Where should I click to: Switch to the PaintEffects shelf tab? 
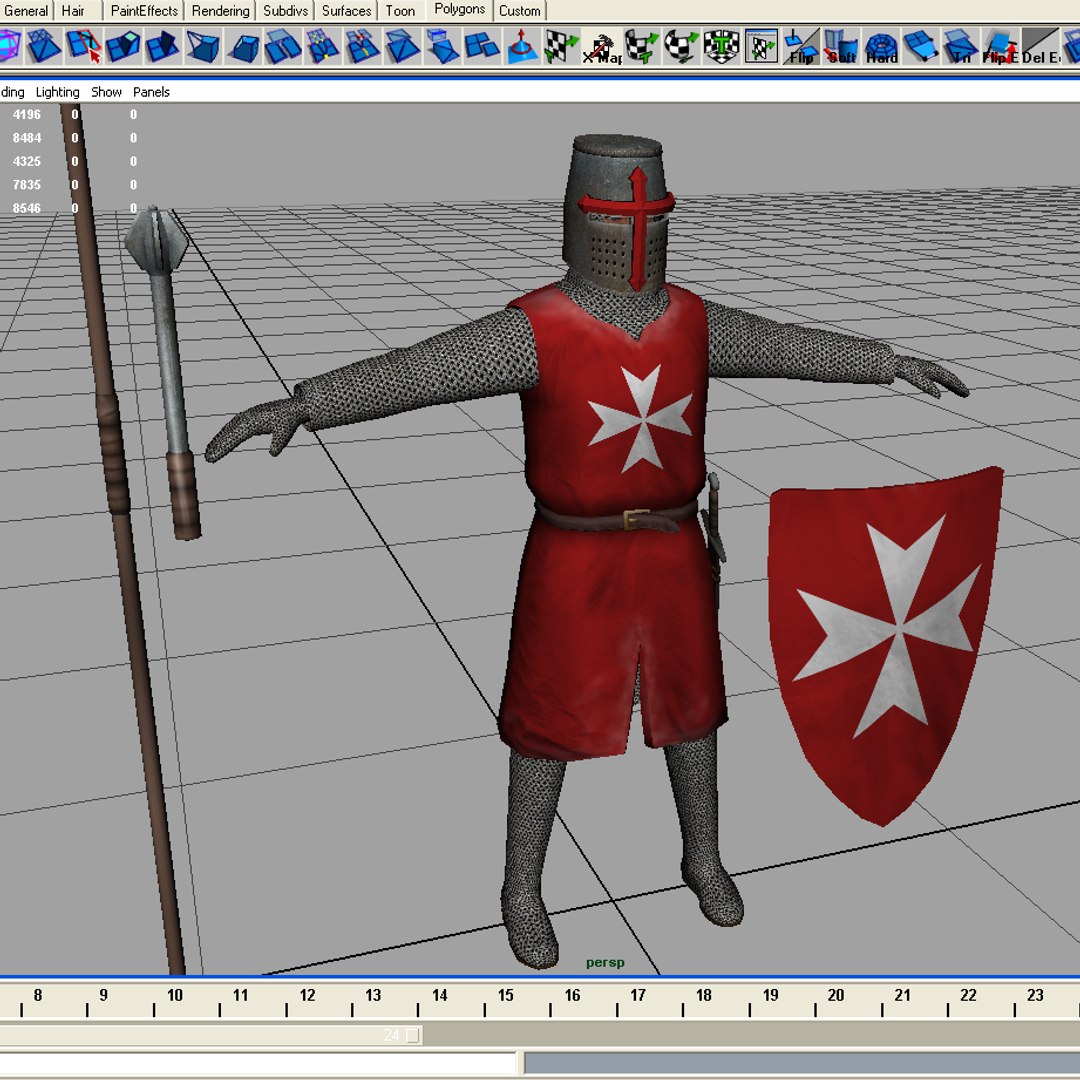coord(144,11)
